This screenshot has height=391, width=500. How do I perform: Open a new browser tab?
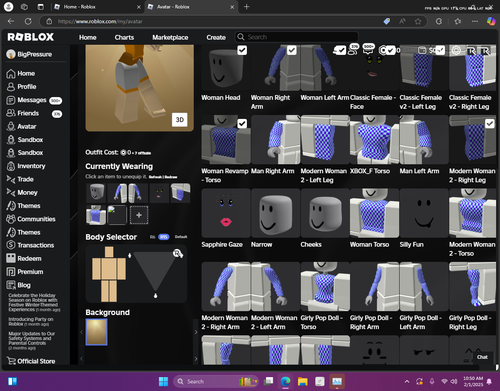[247, 7]
